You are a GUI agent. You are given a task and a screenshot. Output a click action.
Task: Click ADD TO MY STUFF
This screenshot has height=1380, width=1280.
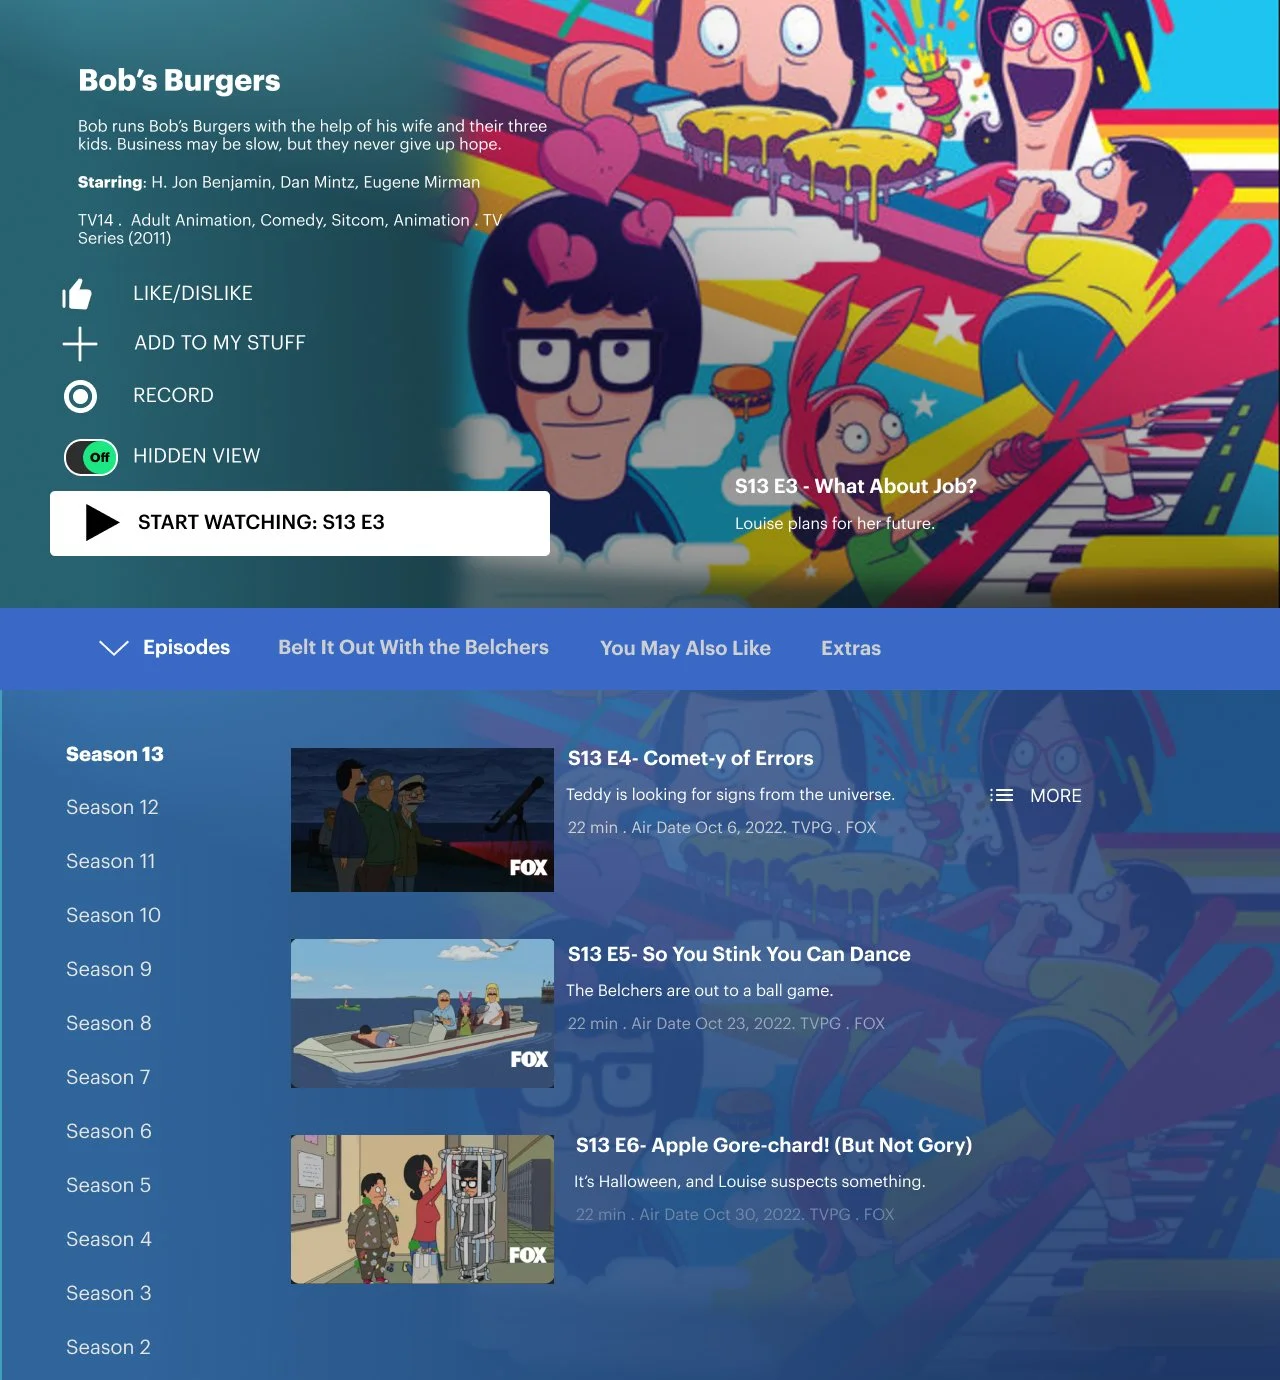[220, 342]
